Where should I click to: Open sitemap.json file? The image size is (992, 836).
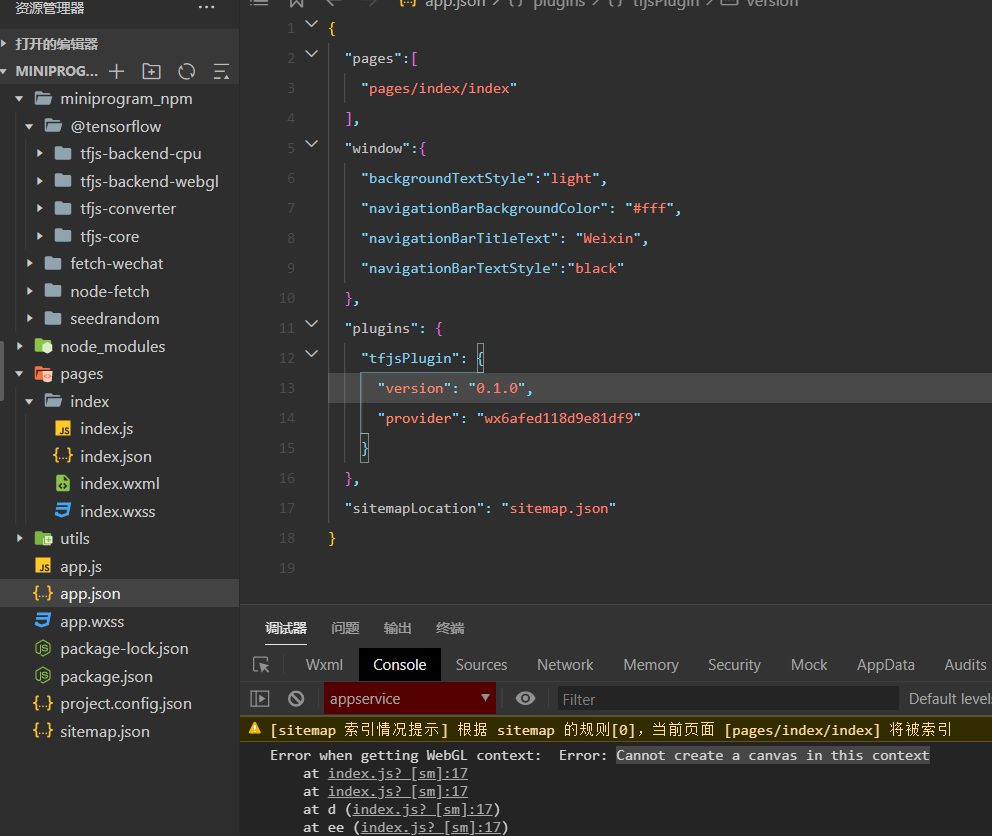[x=105, y=732]
